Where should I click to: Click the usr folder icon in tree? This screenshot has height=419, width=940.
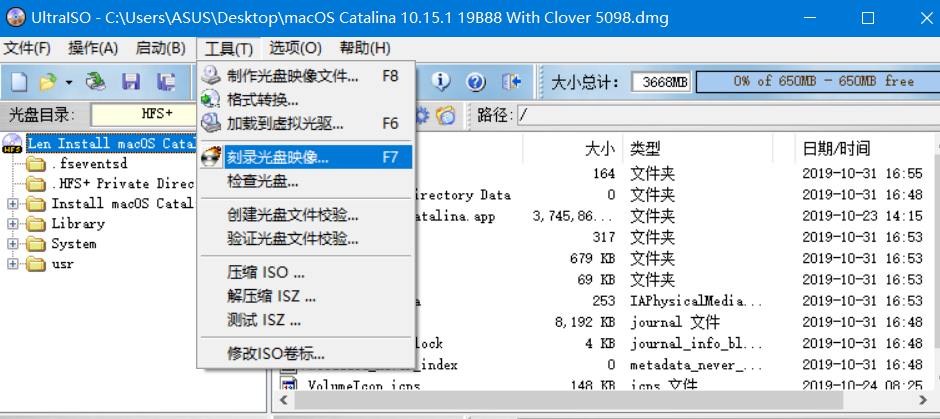(x=36, y=264)
